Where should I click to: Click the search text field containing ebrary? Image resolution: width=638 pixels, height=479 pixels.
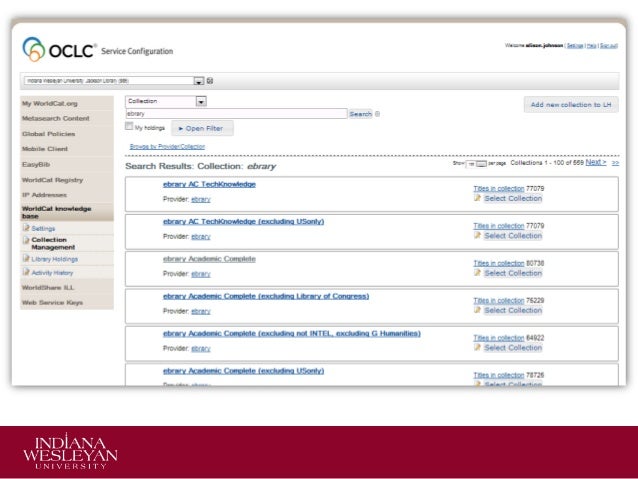tap(236, 114)
